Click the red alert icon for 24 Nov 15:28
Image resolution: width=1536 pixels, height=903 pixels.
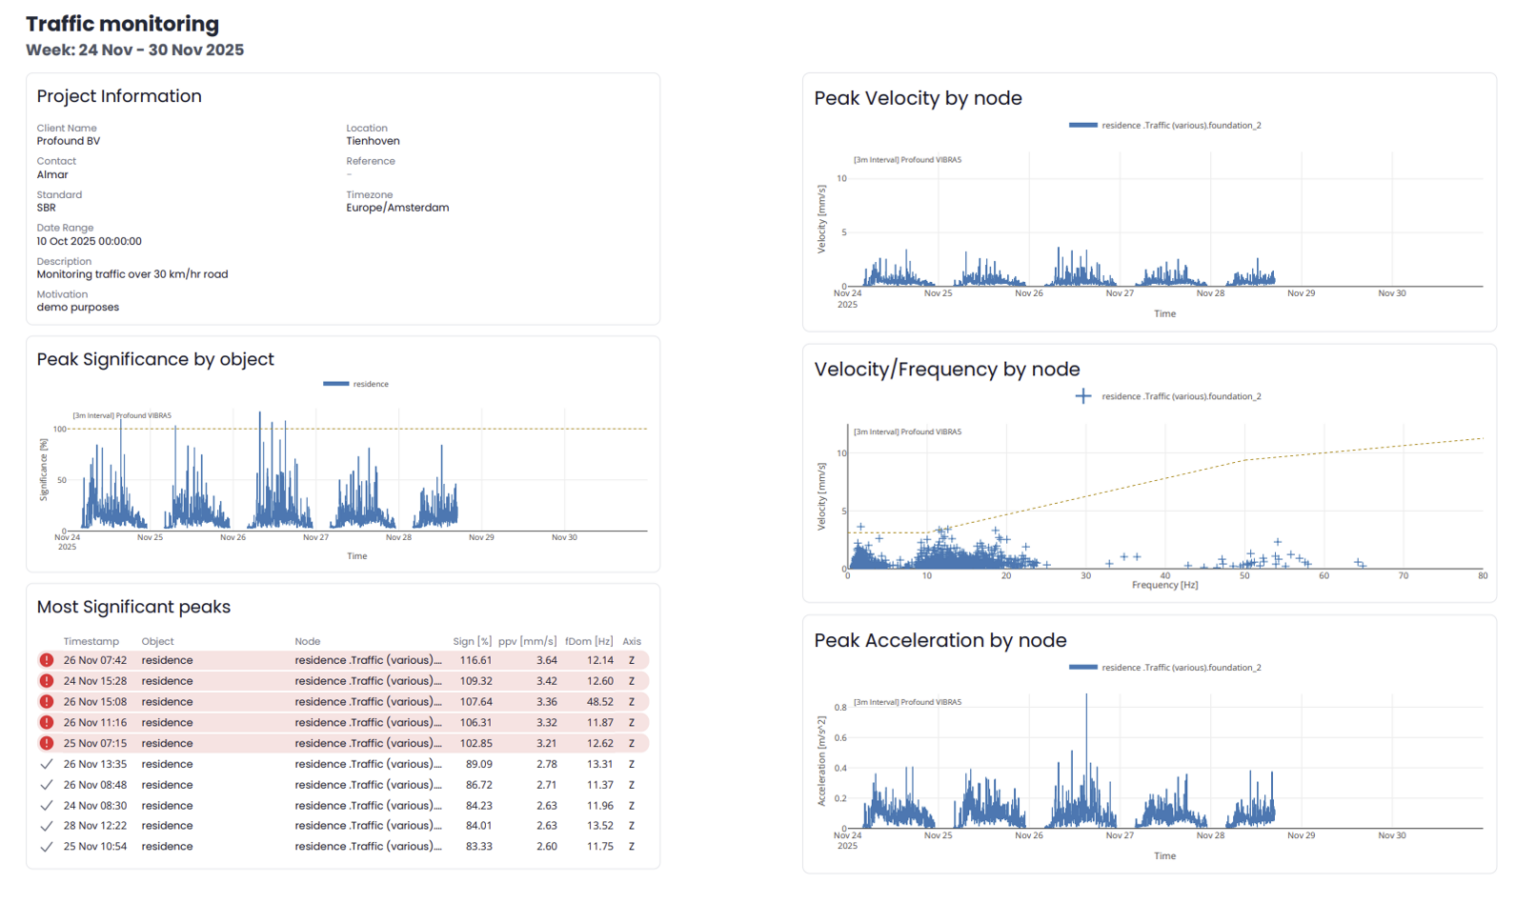click(x=46, y=681)
